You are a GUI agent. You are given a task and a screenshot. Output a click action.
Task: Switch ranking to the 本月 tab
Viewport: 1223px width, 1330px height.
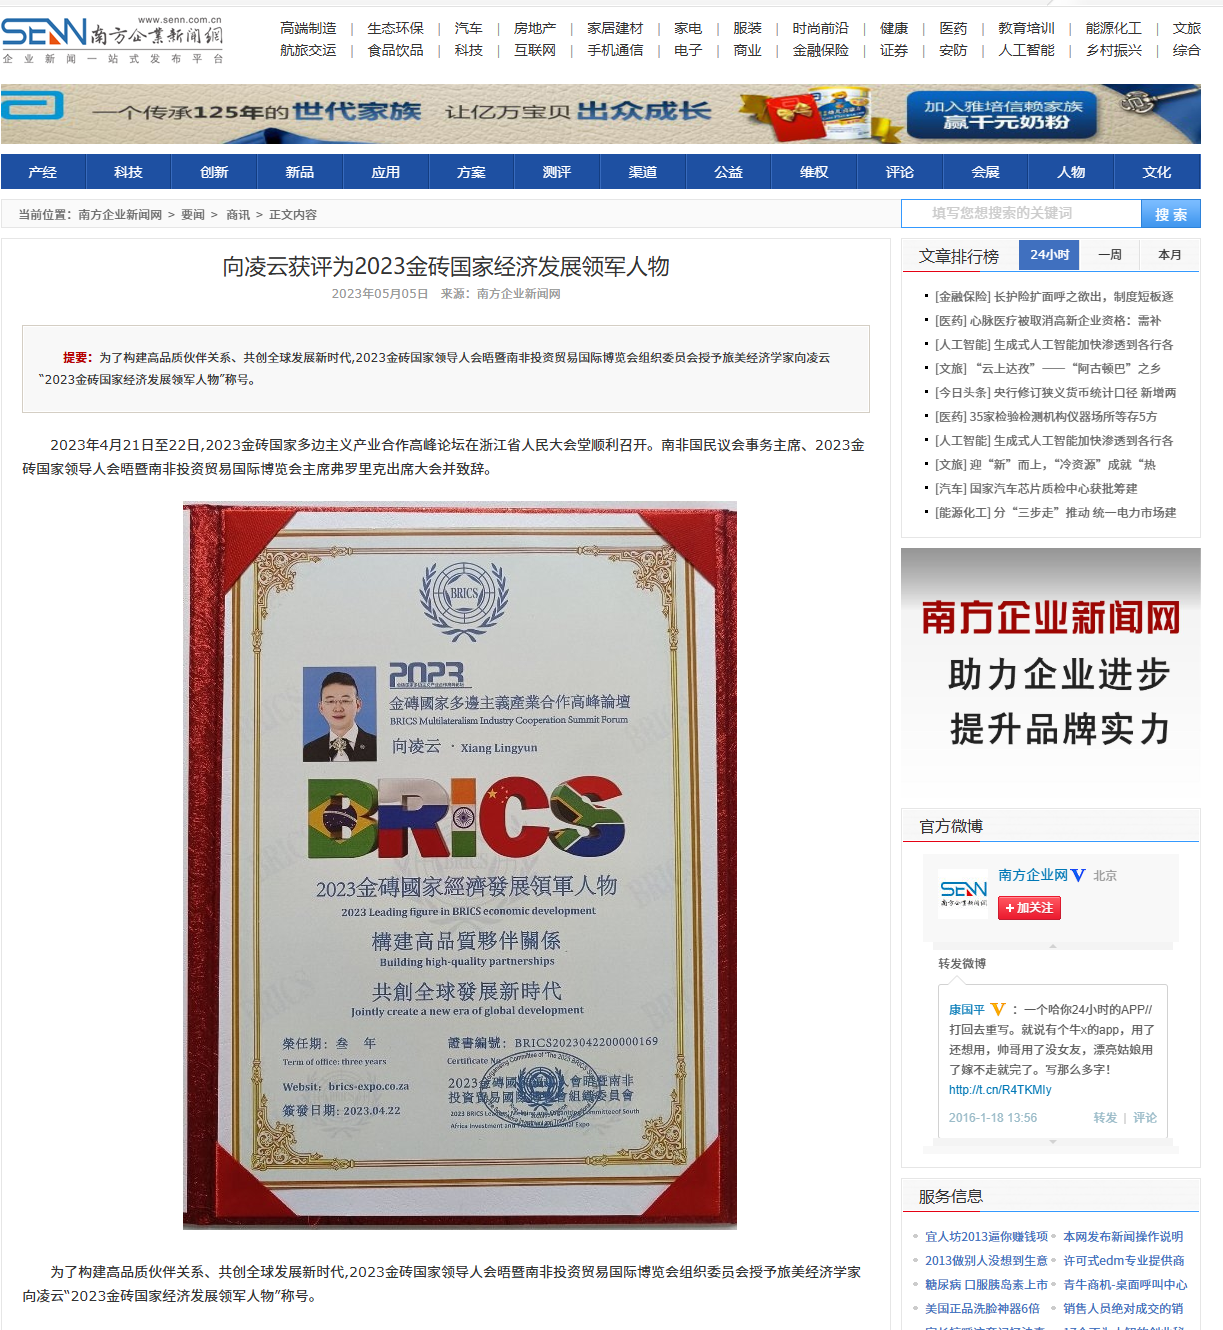pos(1170,255)
